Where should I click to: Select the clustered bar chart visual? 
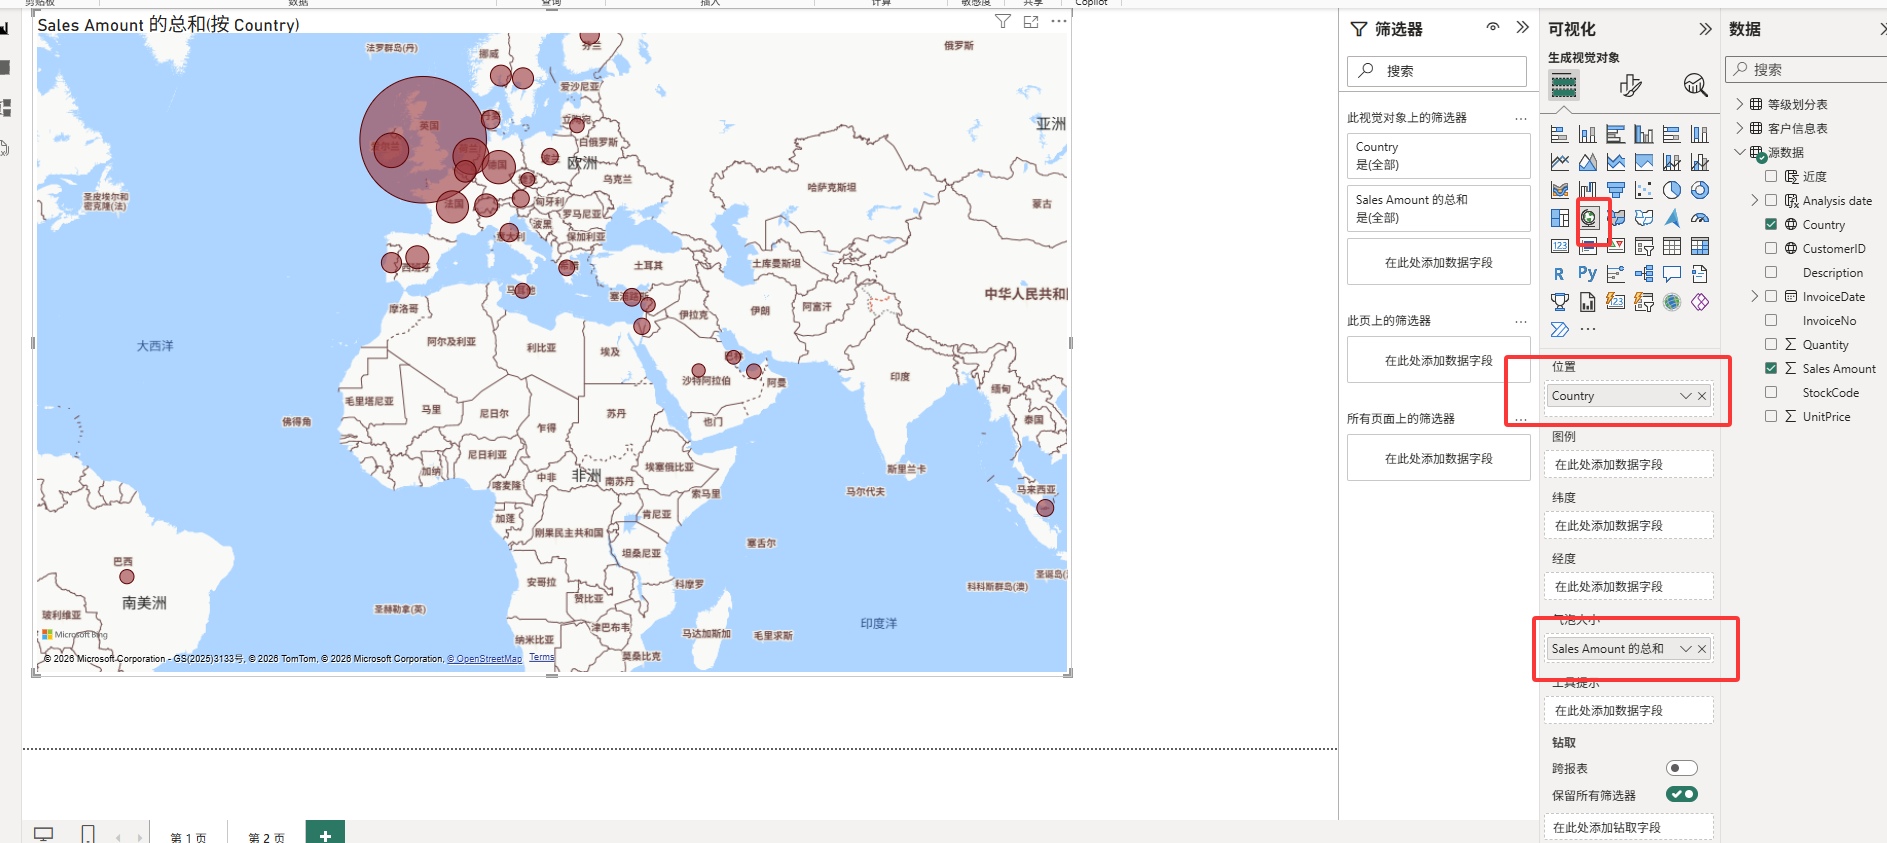point(1615,134)
